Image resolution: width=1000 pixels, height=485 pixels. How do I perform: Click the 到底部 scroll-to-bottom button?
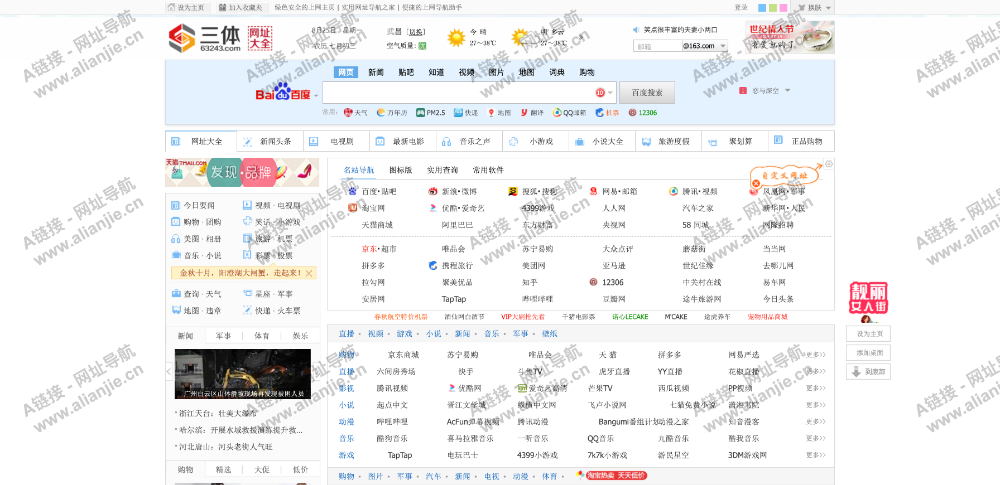pyautogui.click(x=868, y=371)
